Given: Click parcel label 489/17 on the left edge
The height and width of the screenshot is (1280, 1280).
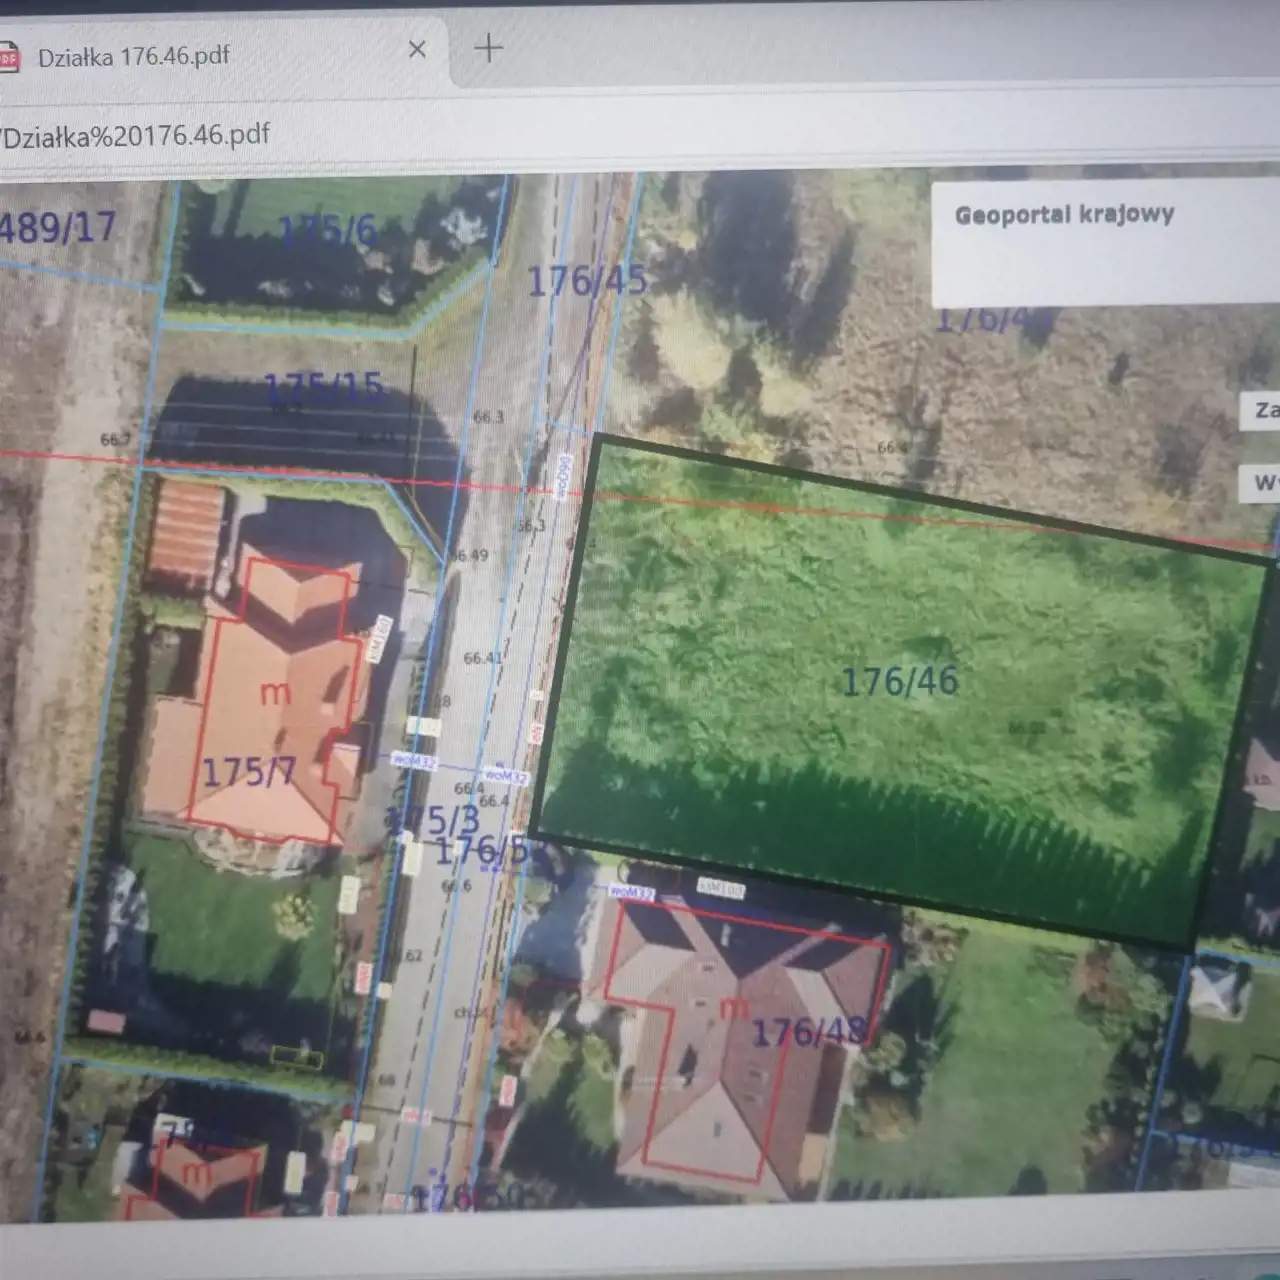Looking at the screenshot, I should tap(57, 228).
